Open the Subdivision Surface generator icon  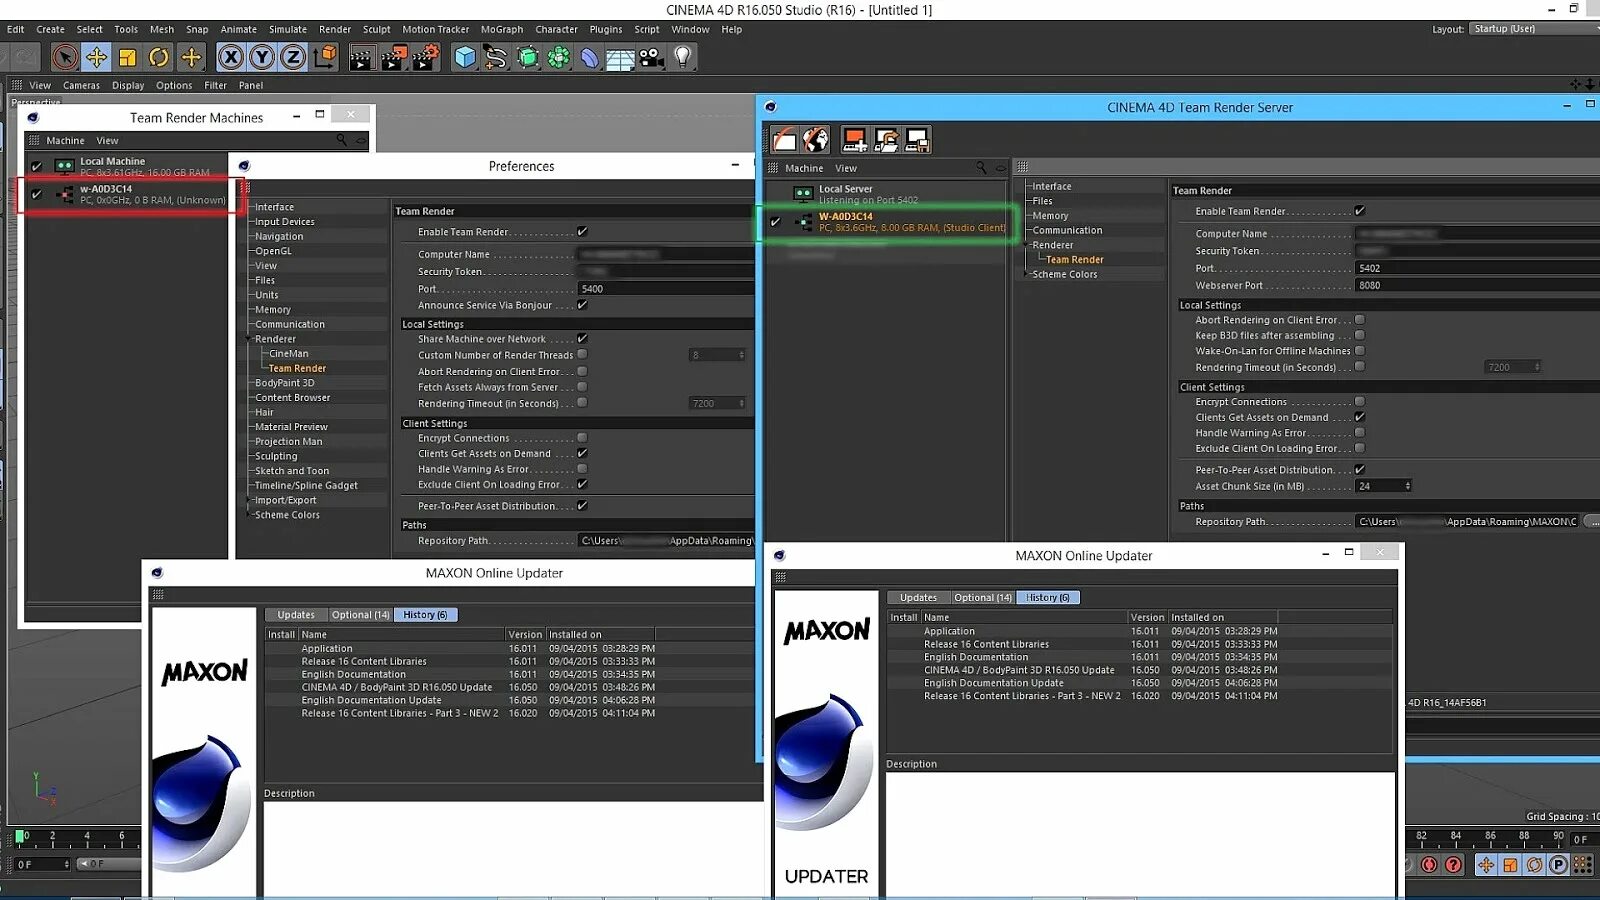point(527,57)
